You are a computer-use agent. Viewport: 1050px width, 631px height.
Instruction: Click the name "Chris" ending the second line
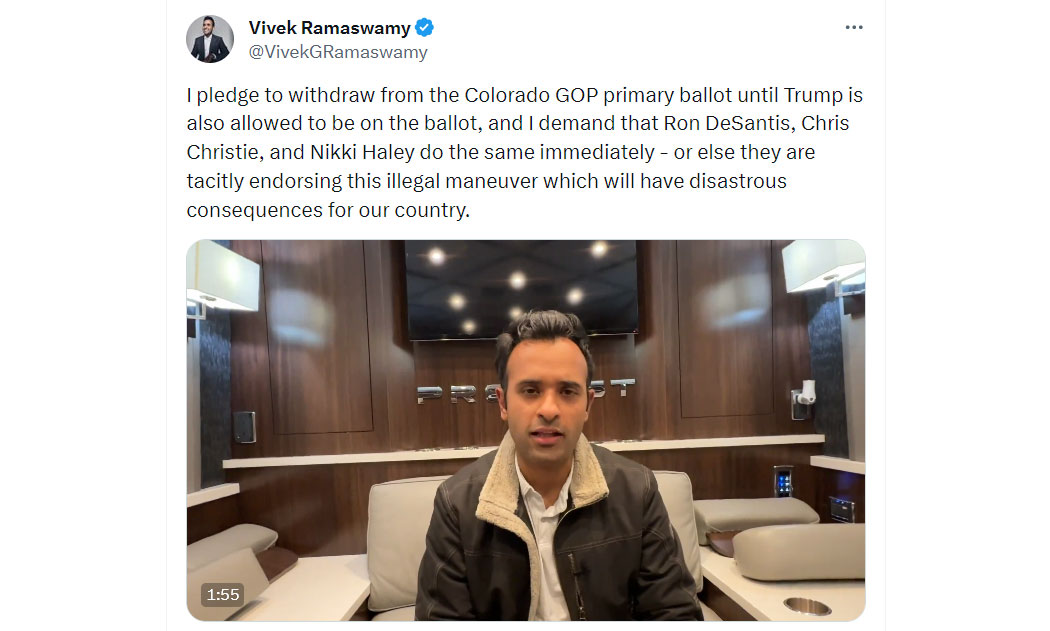[825, 123]
